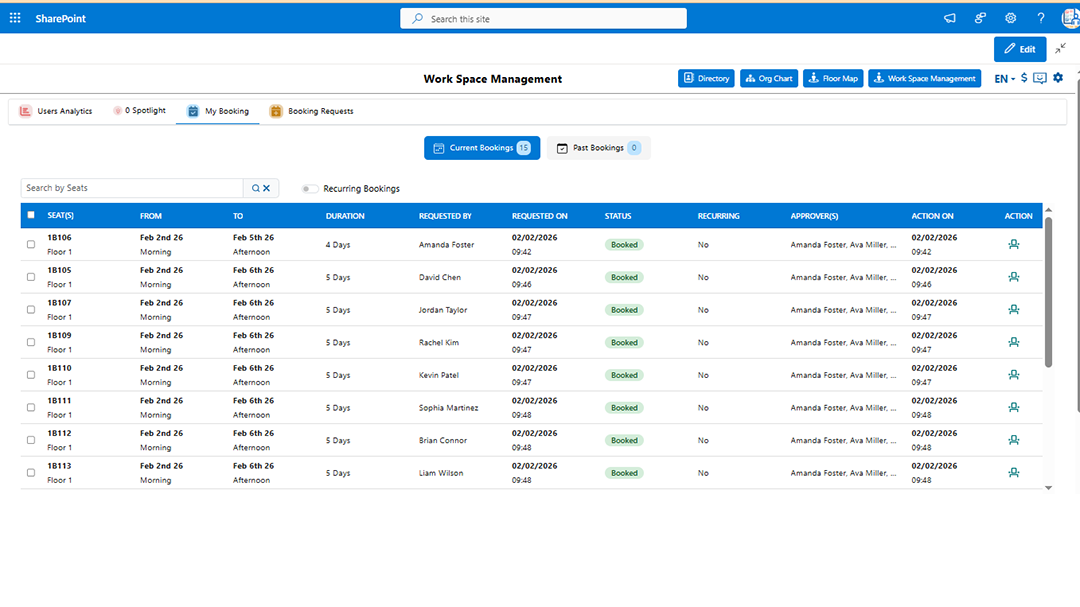Open the feedback chat icon near EN

point(1041,77)
